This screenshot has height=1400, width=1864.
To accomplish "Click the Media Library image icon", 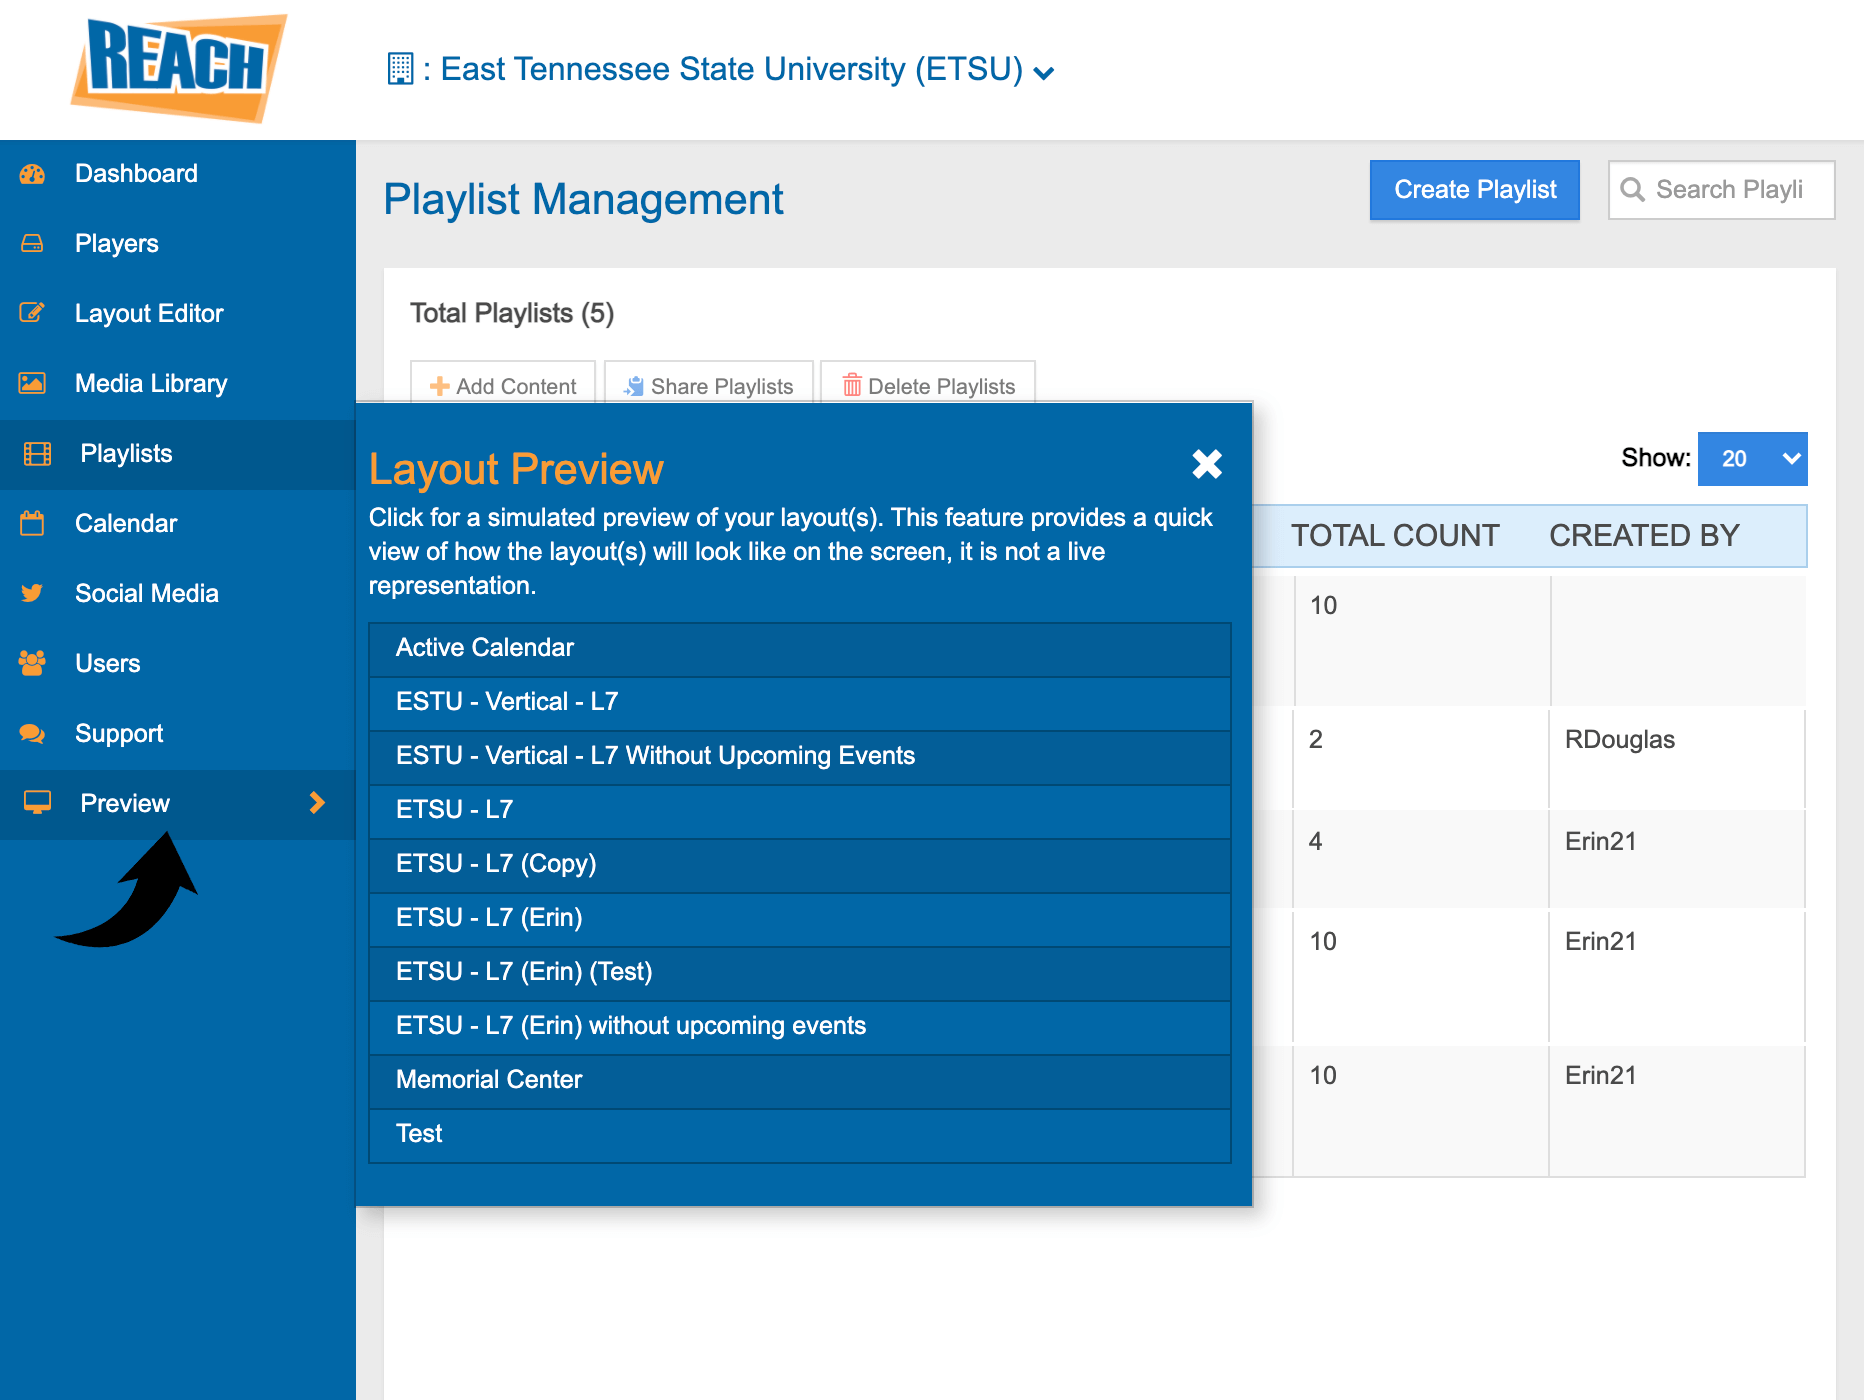I will [x=32, y=383].
